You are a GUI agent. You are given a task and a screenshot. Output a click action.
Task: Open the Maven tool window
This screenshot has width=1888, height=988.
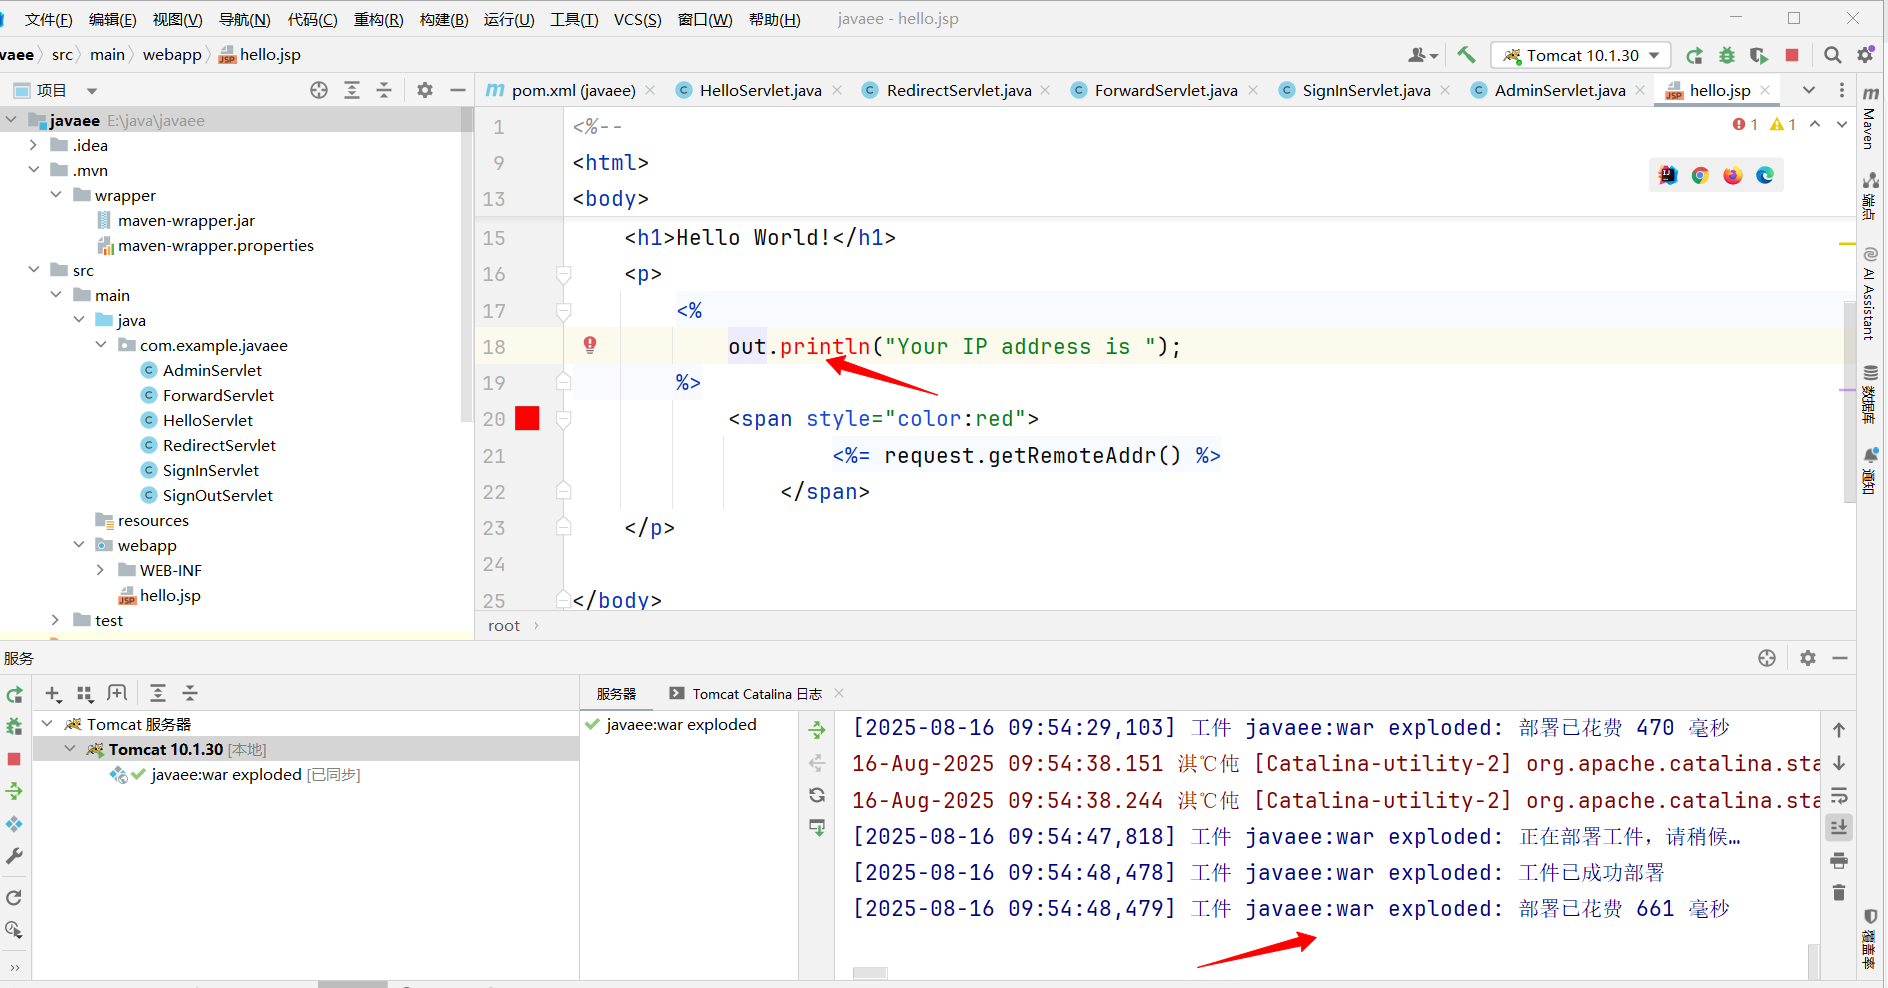pos(1869,118)
